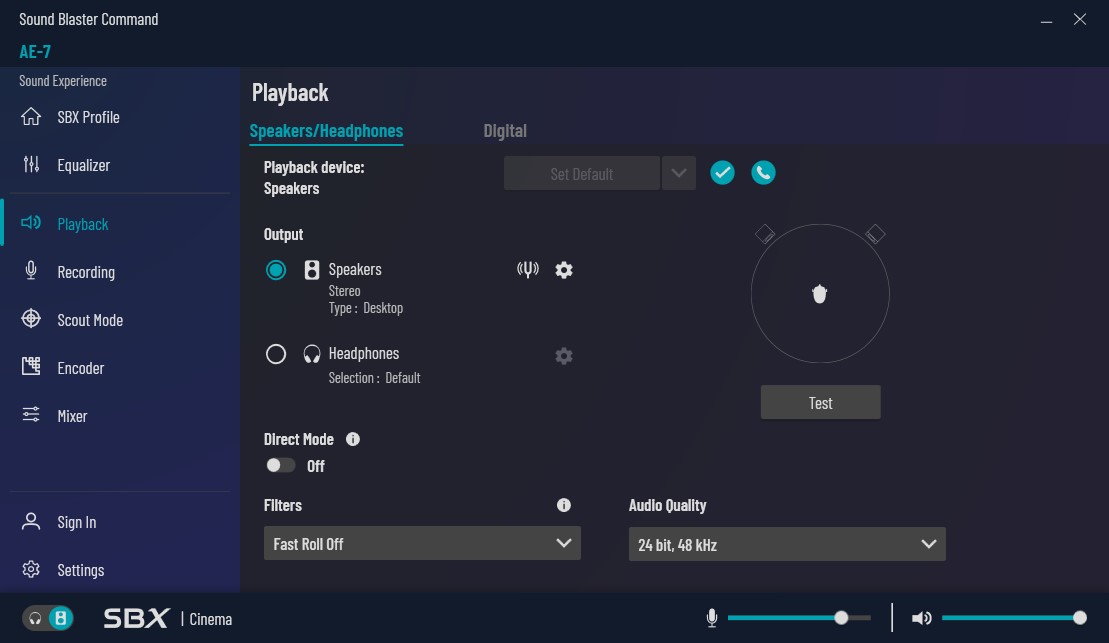Viewport: 1109px width, 643px height.
Task: Adjust the speaker volume slider
Action: click(1014, 618)
